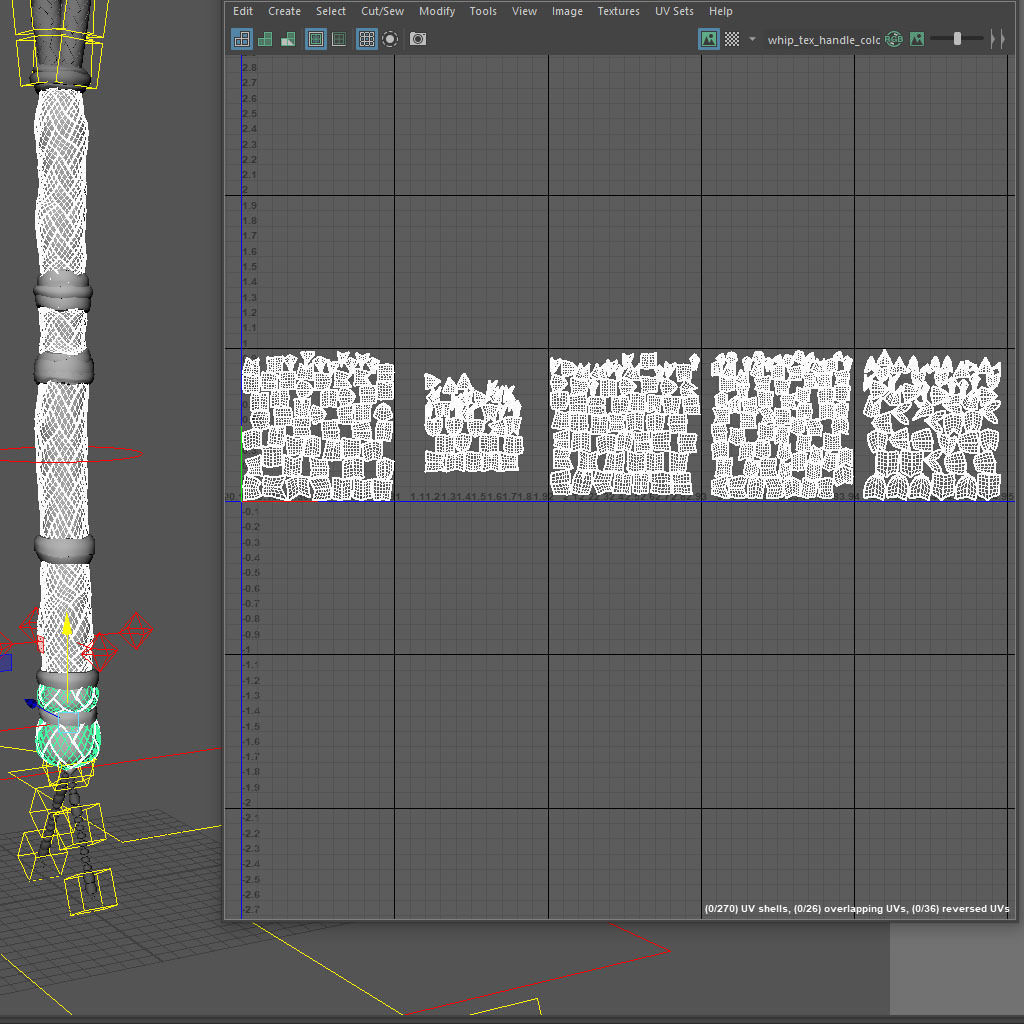Select UV shell group in second tile
Image resolution: width=1024 pixels, height=1024 pixels.
point(473,423)
